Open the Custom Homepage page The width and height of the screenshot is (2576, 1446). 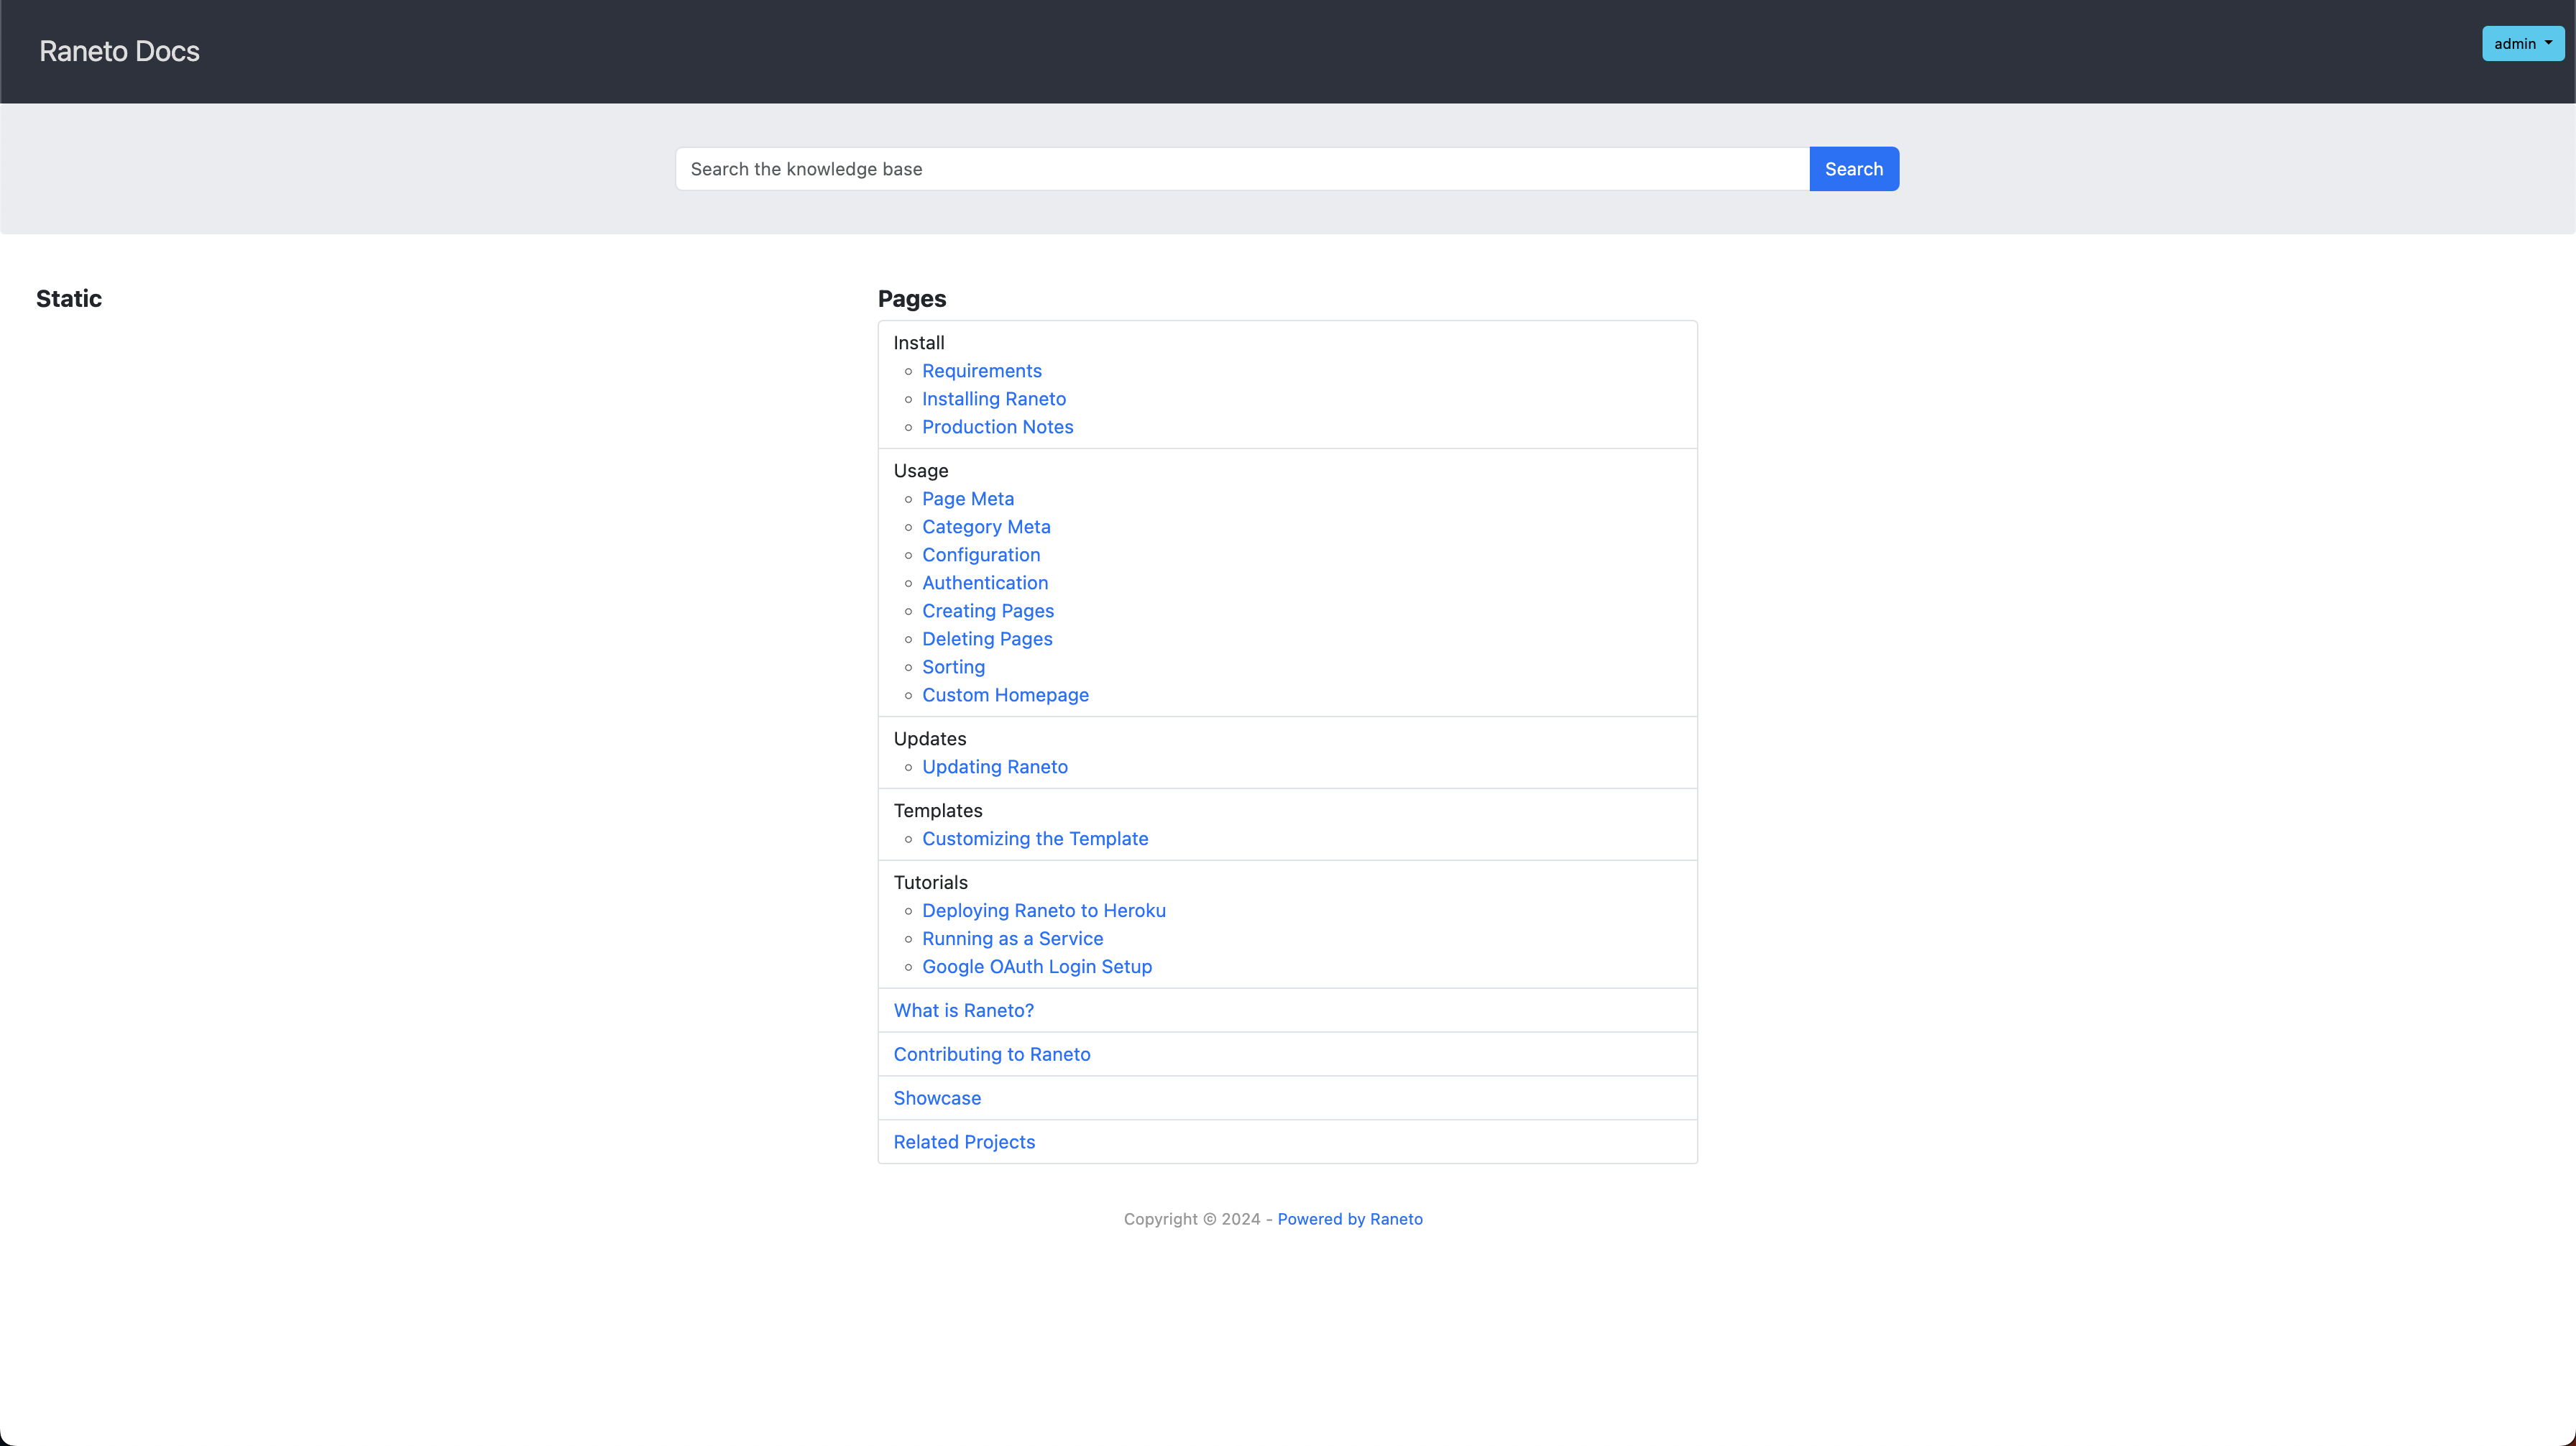click(1005, 694)
